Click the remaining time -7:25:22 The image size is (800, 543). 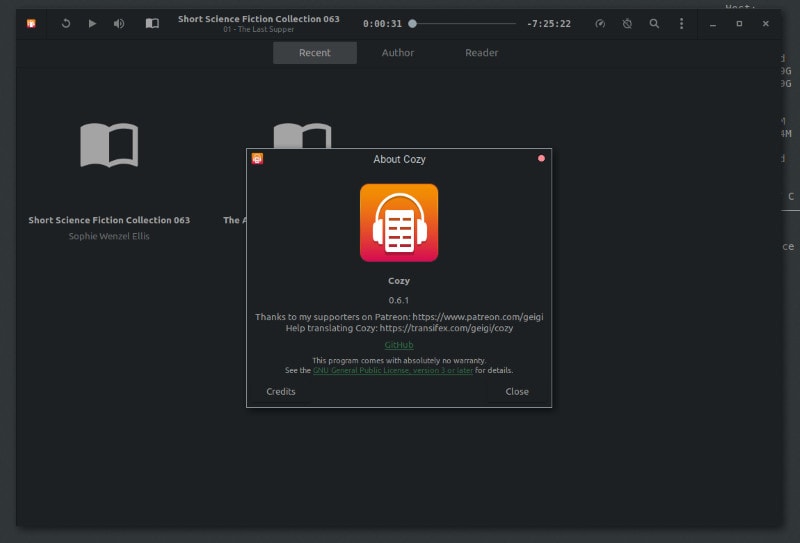pos(549,23)
